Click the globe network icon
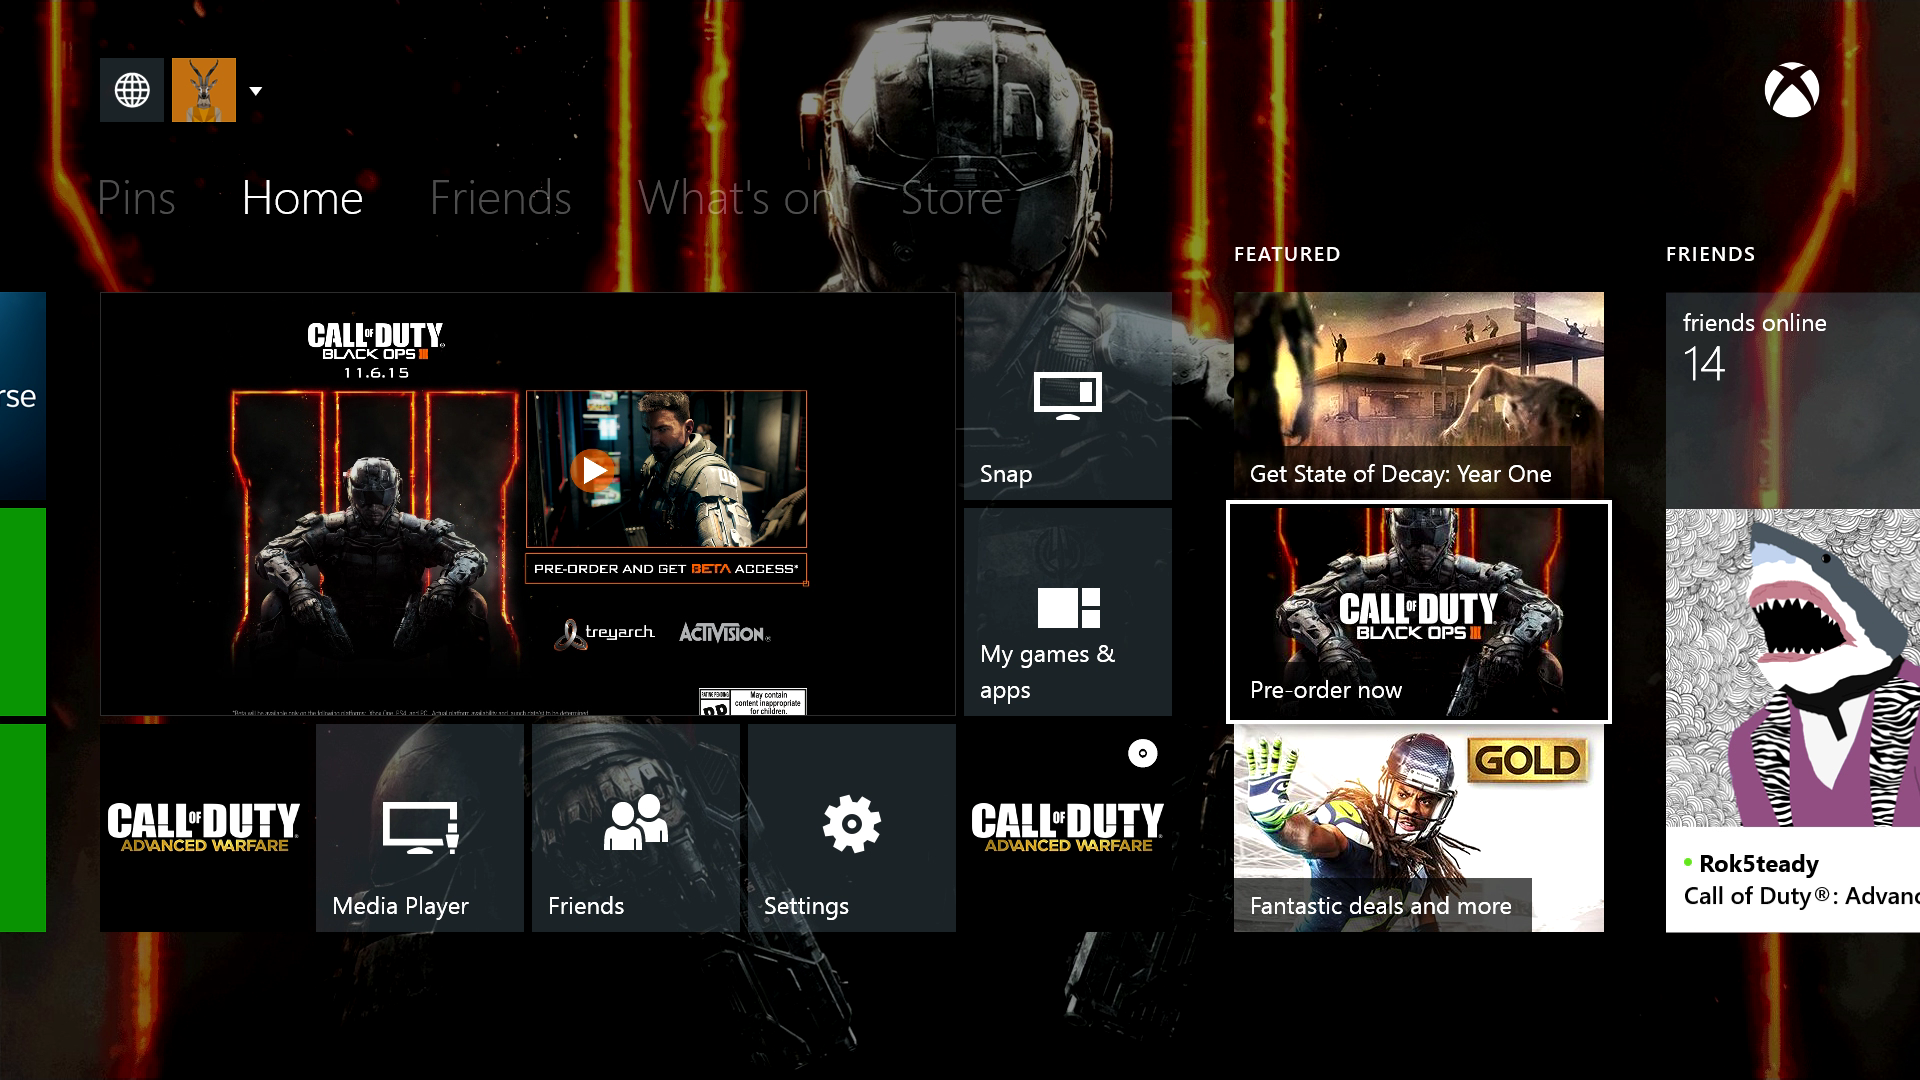The image size is (1920, 1080). (x=132, y=90)
